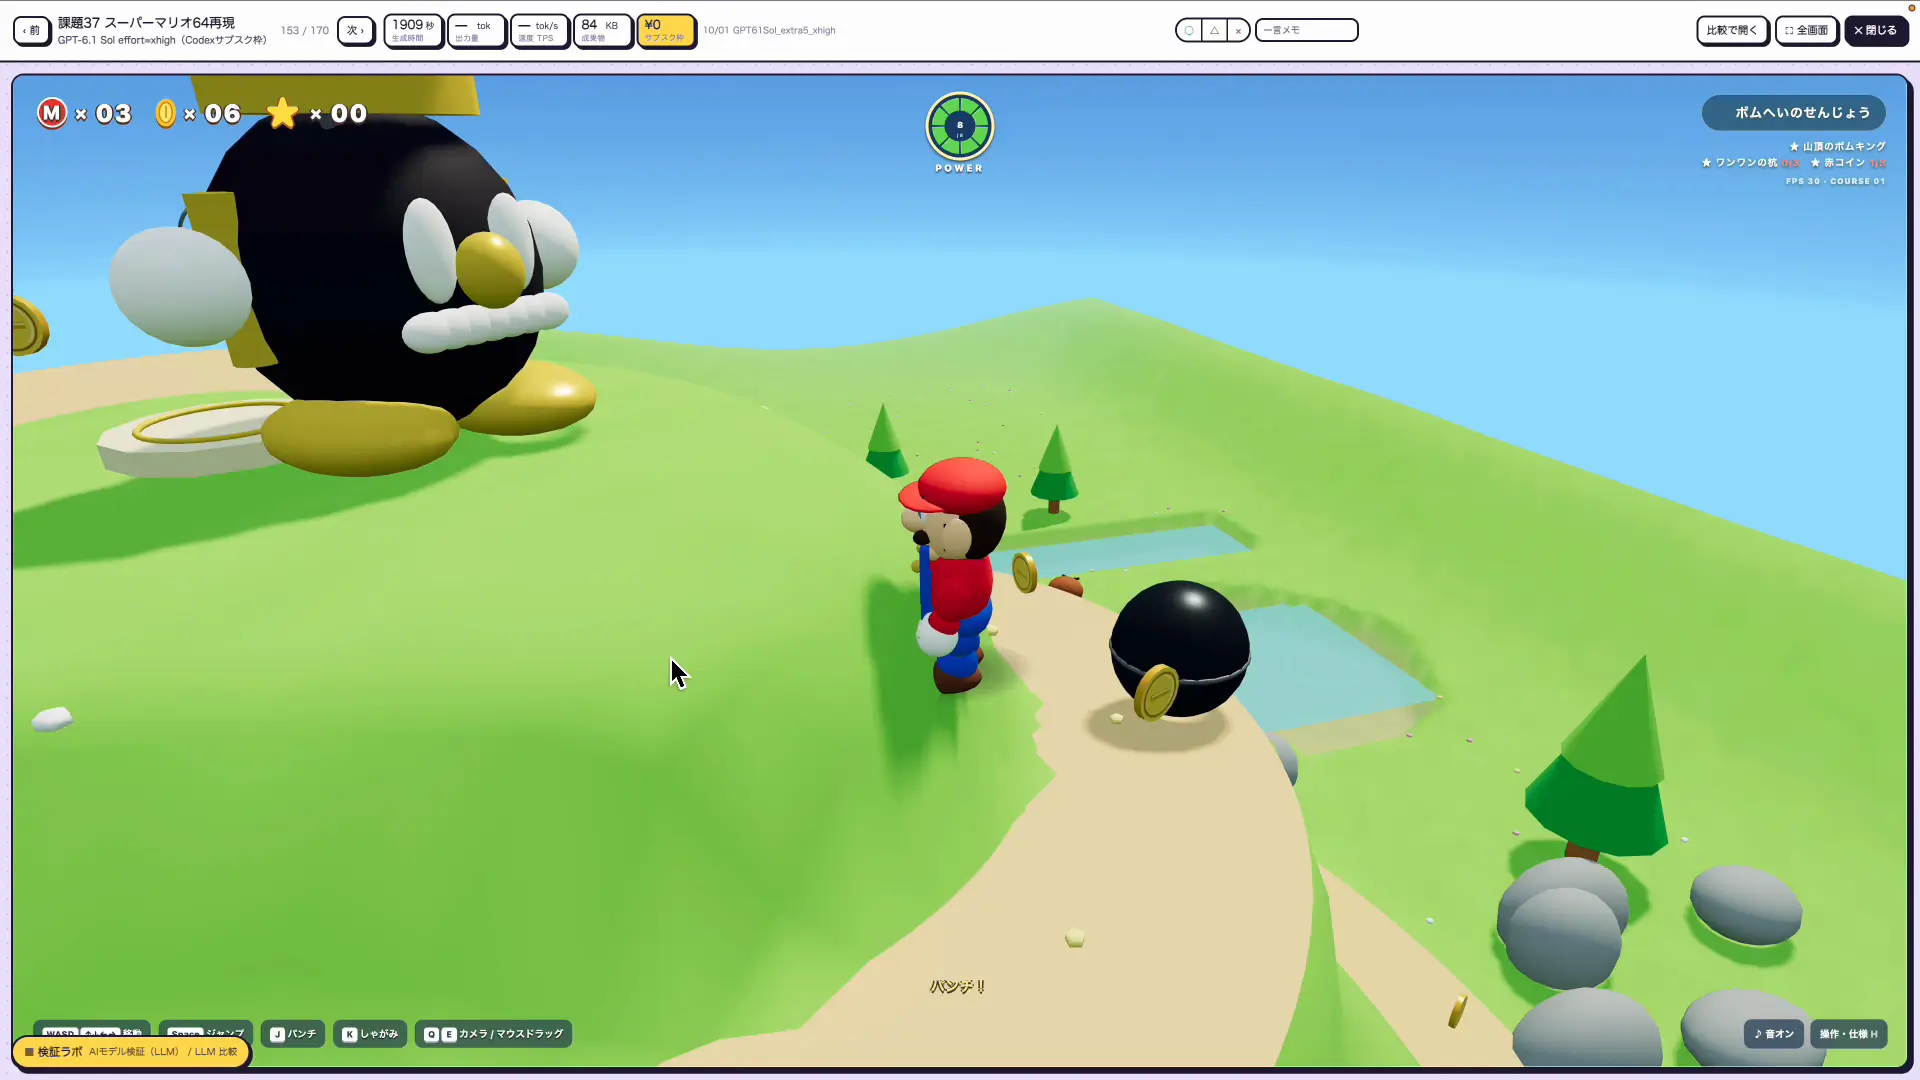The width and height of the screenshot is (1920, 1080).
Task: Click the 153 / 170 progress counter
Action: click(305, 30)
